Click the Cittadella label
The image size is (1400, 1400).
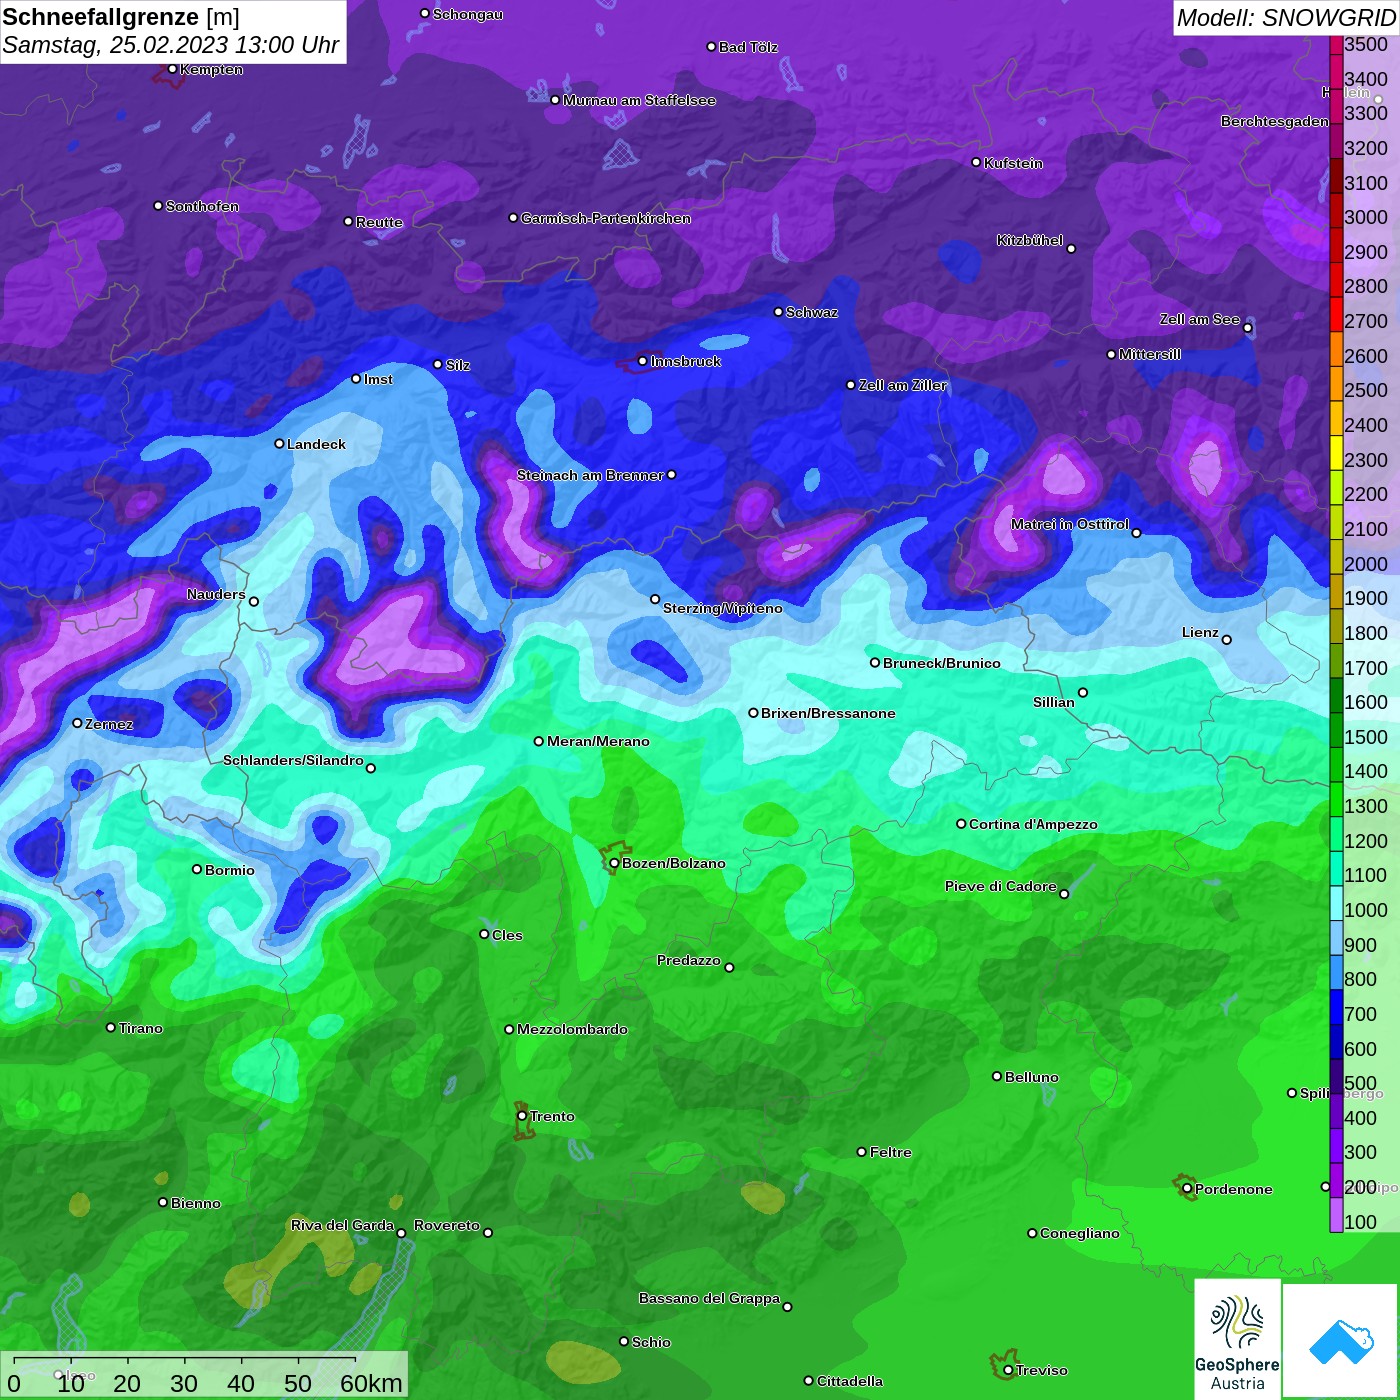pos(850,1381)
